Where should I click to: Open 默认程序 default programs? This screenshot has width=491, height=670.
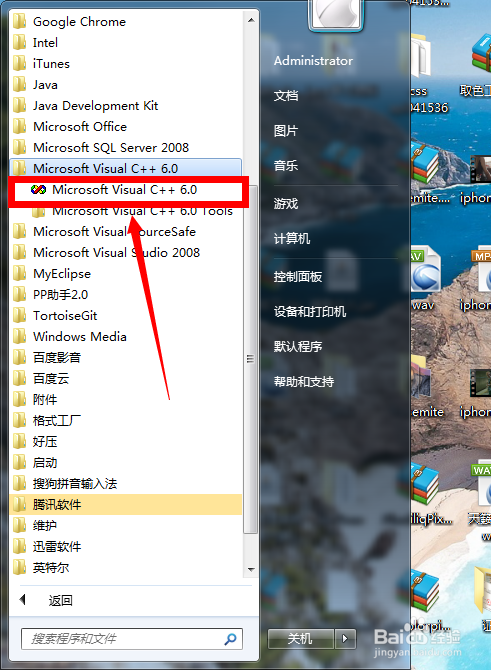pos(298,346)
